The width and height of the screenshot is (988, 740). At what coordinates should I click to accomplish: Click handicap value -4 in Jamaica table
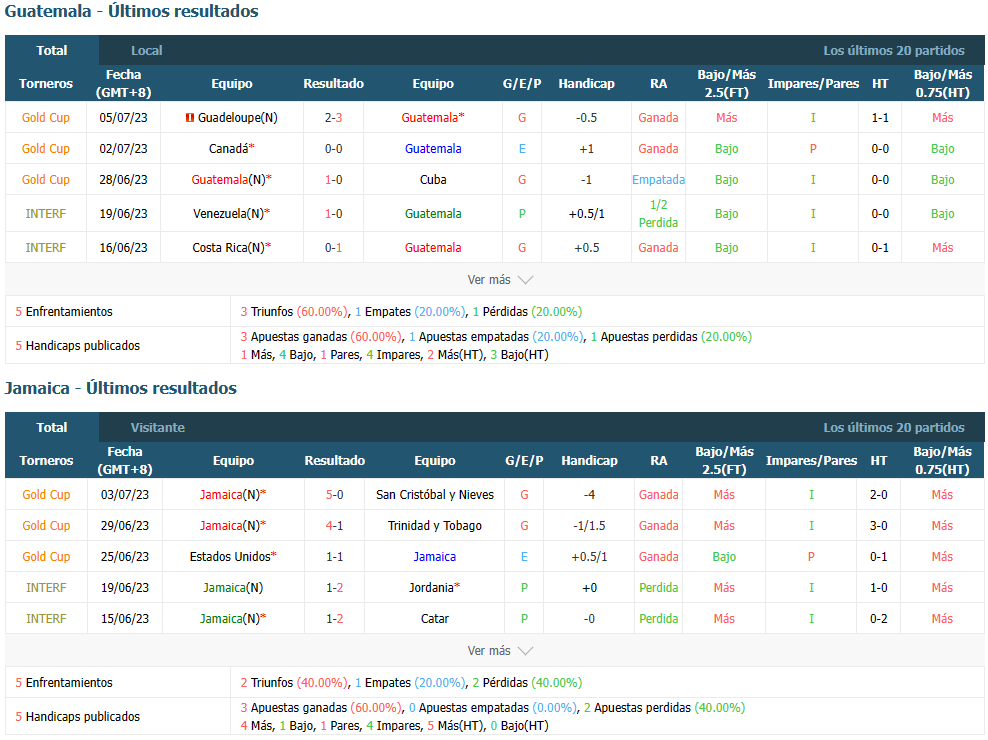tap(589, 495)
